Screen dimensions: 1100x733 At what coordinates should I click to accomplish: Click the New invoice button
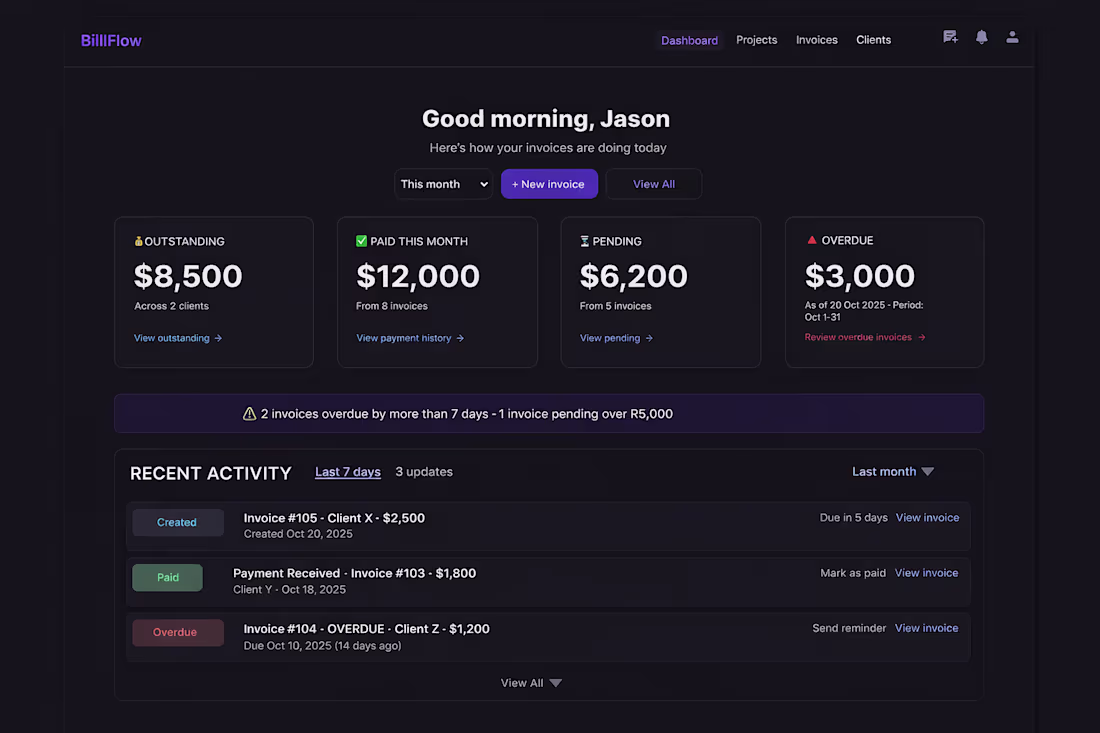(x=549, y=184)
